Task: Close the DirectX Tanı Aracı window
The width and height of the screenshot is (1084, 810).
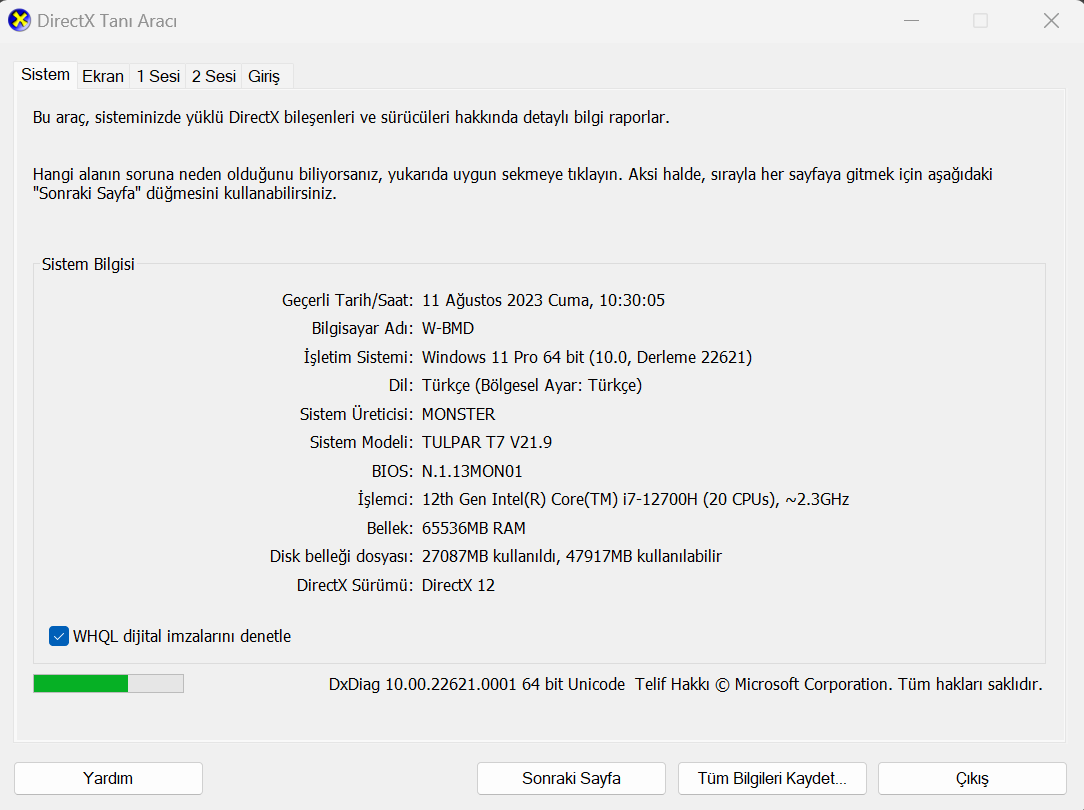Action: tap(1052, 21)
